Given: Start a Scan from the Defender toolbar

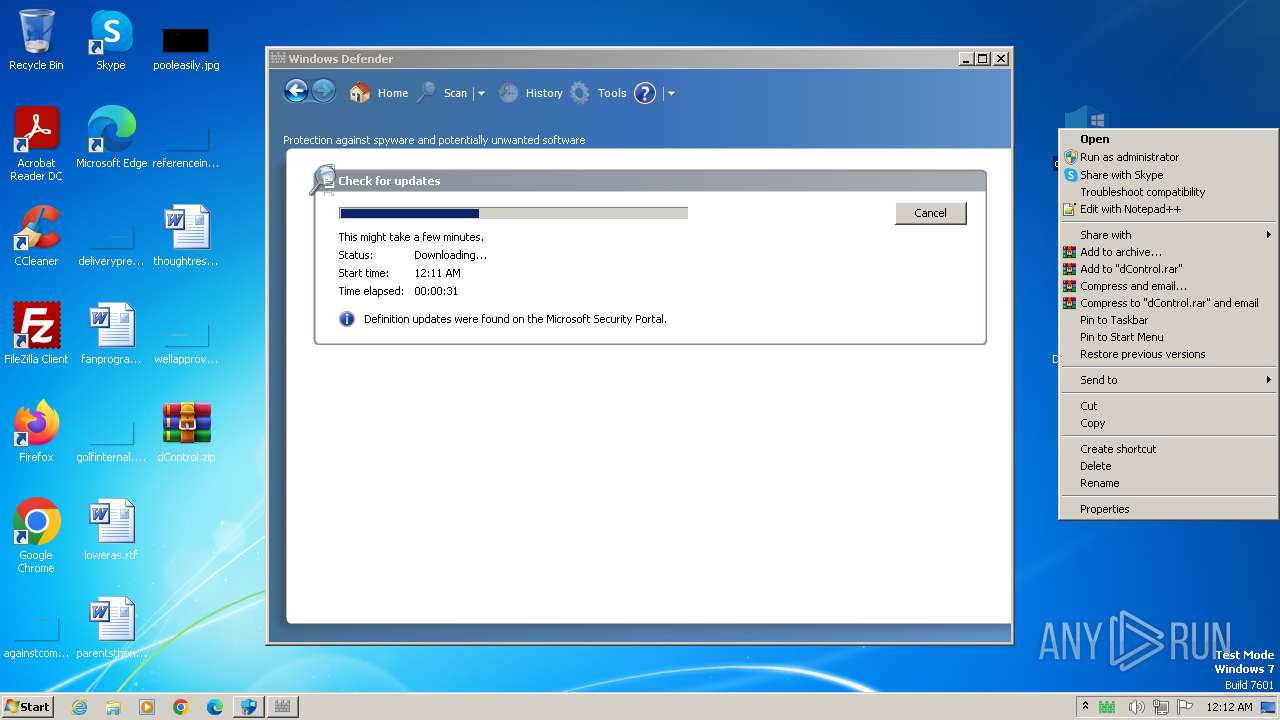Looking at the screenshot, I should 443,93.
